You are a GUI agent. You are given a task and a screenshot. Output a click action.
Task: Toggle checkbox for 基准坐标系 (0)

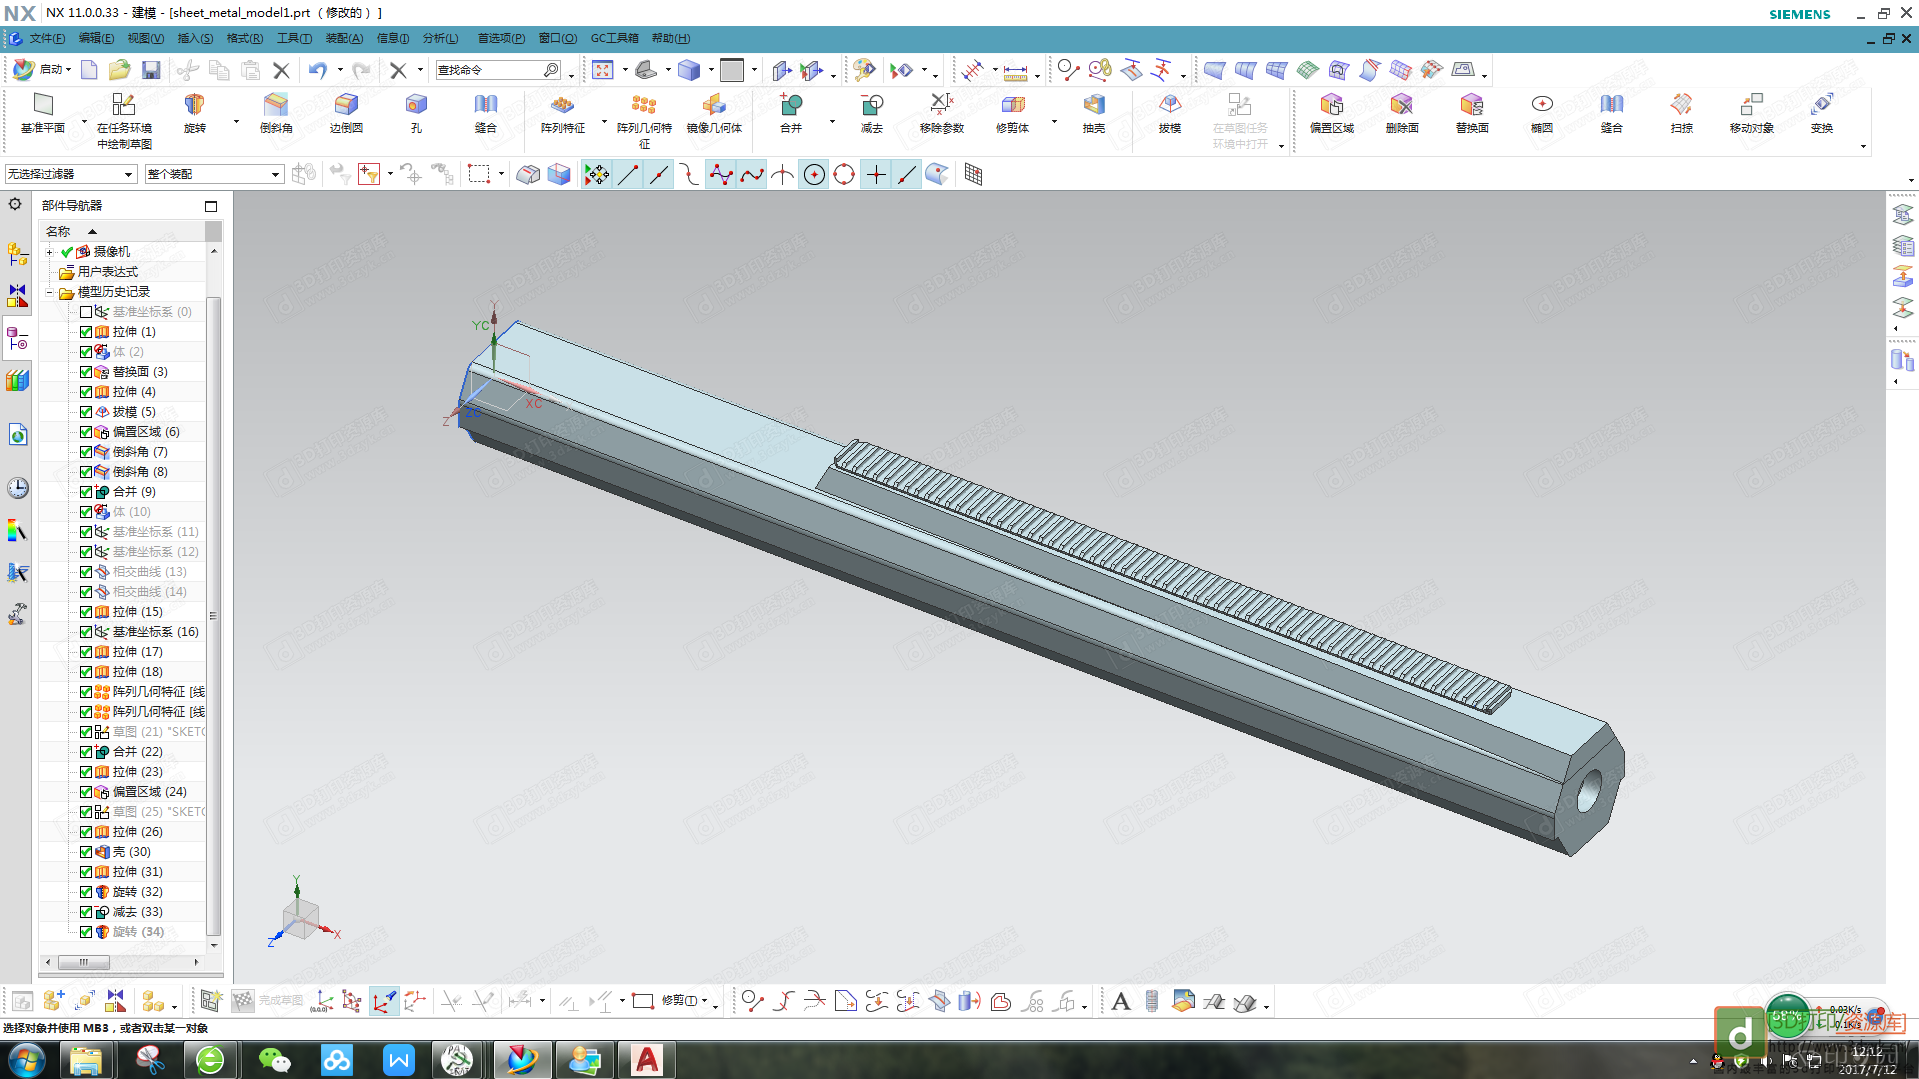coord(86,312)
